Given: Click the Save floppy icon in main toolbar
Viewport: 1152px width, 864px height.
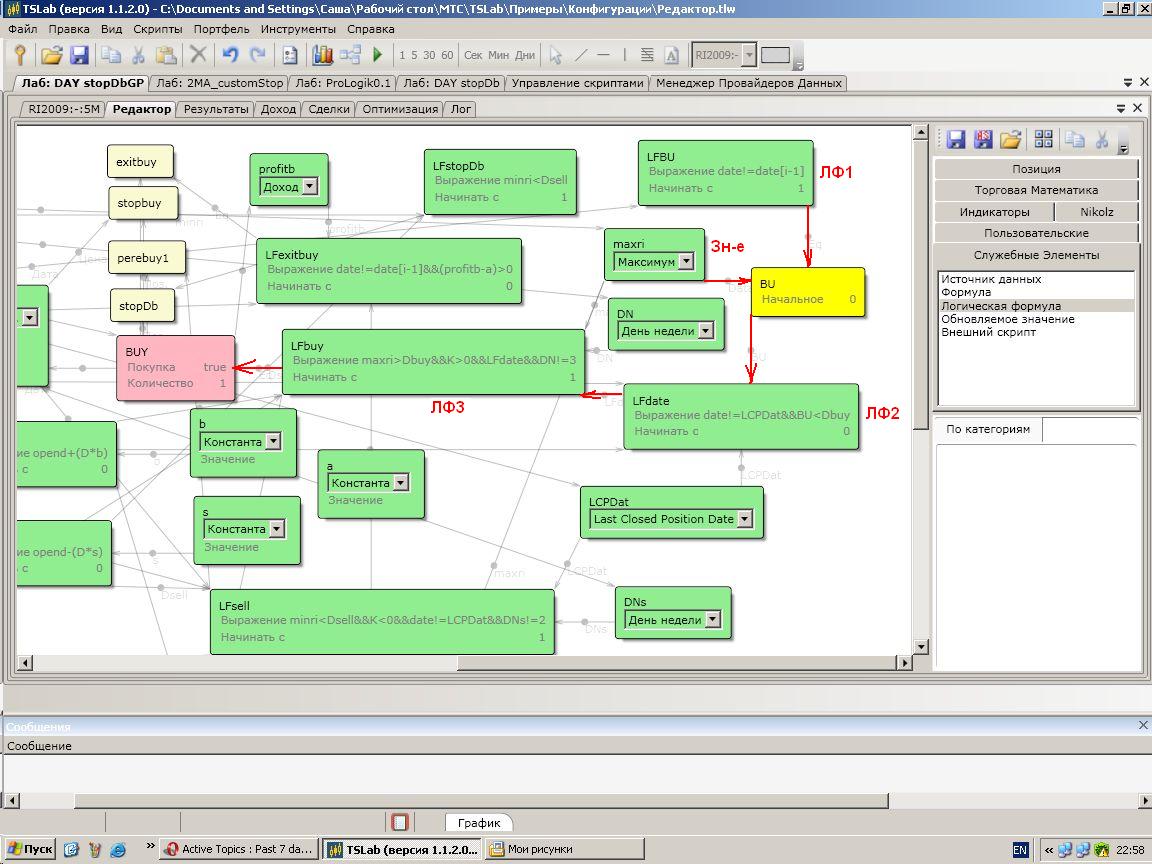Looking at the screenshot, I should 79,55.
